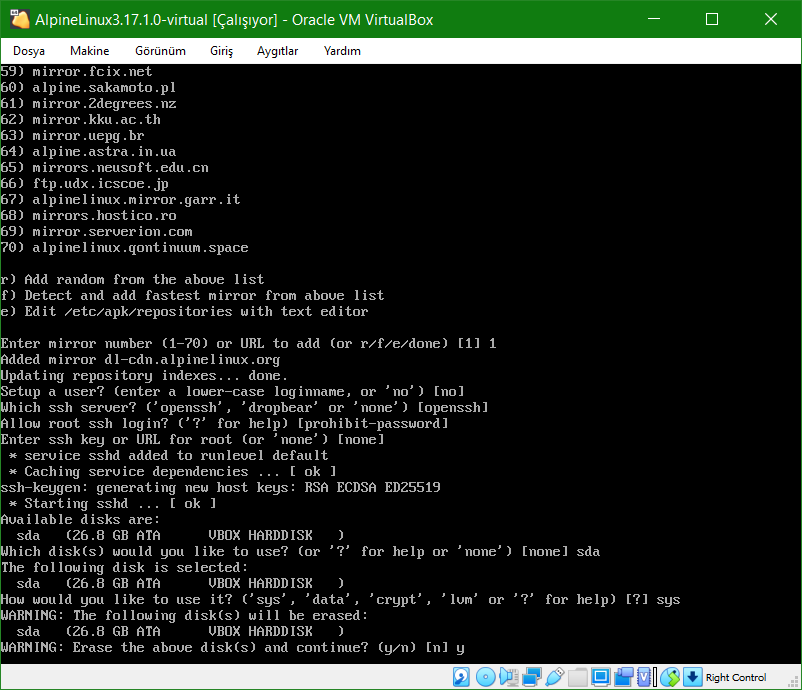The height and width of the screenshot is (690, 802).
Task: Click the 'Starting sshd ... [ ok ]' line
Action: pos(113,503)
